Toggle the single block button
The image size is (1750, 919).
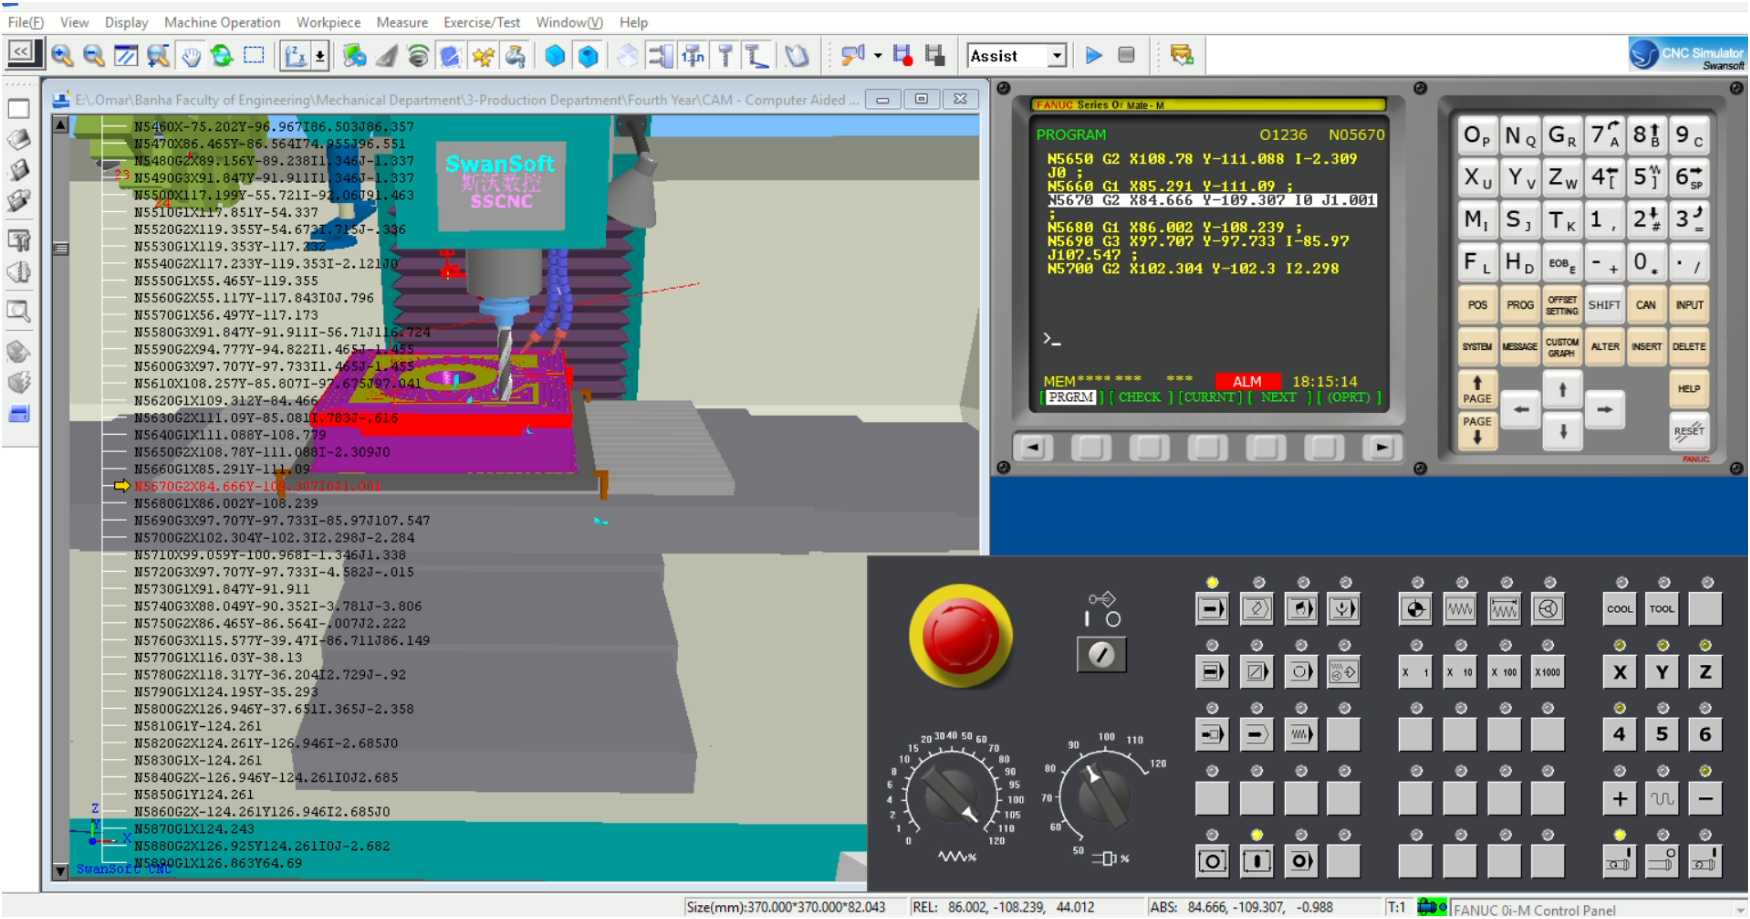[x=1212, y=672]
